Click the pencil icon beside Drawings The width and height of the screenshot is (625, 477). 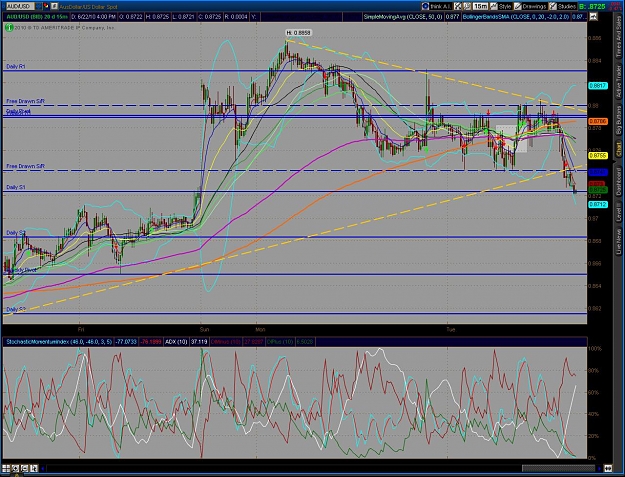[x=517, y=6]
